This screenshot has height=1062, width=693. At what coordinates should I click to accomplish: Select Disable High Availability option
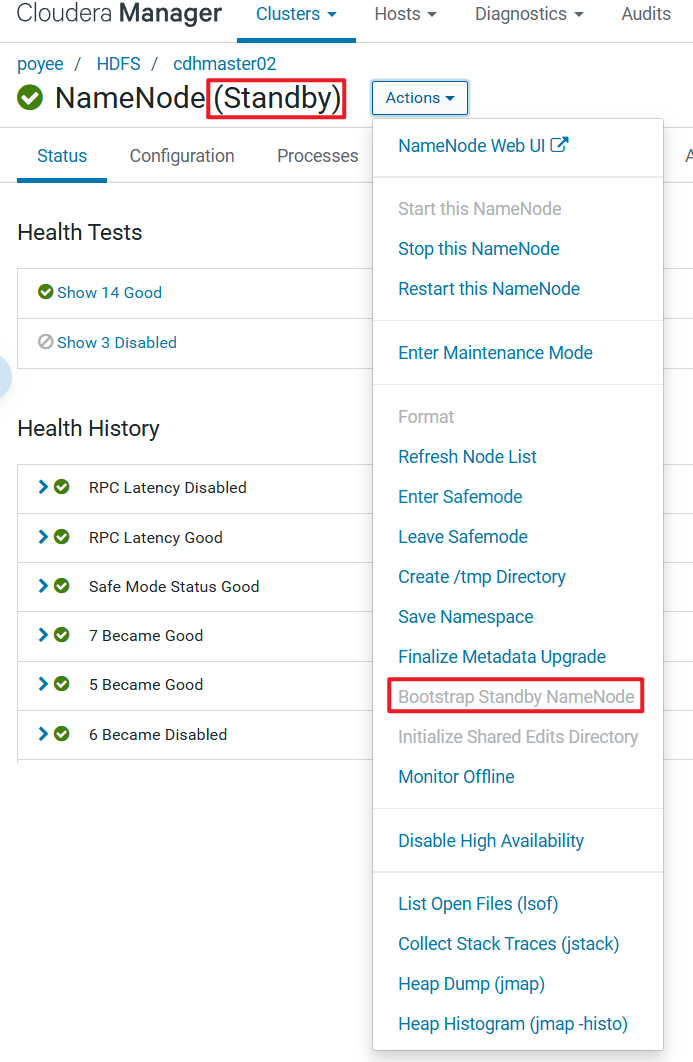click(490, 841)
